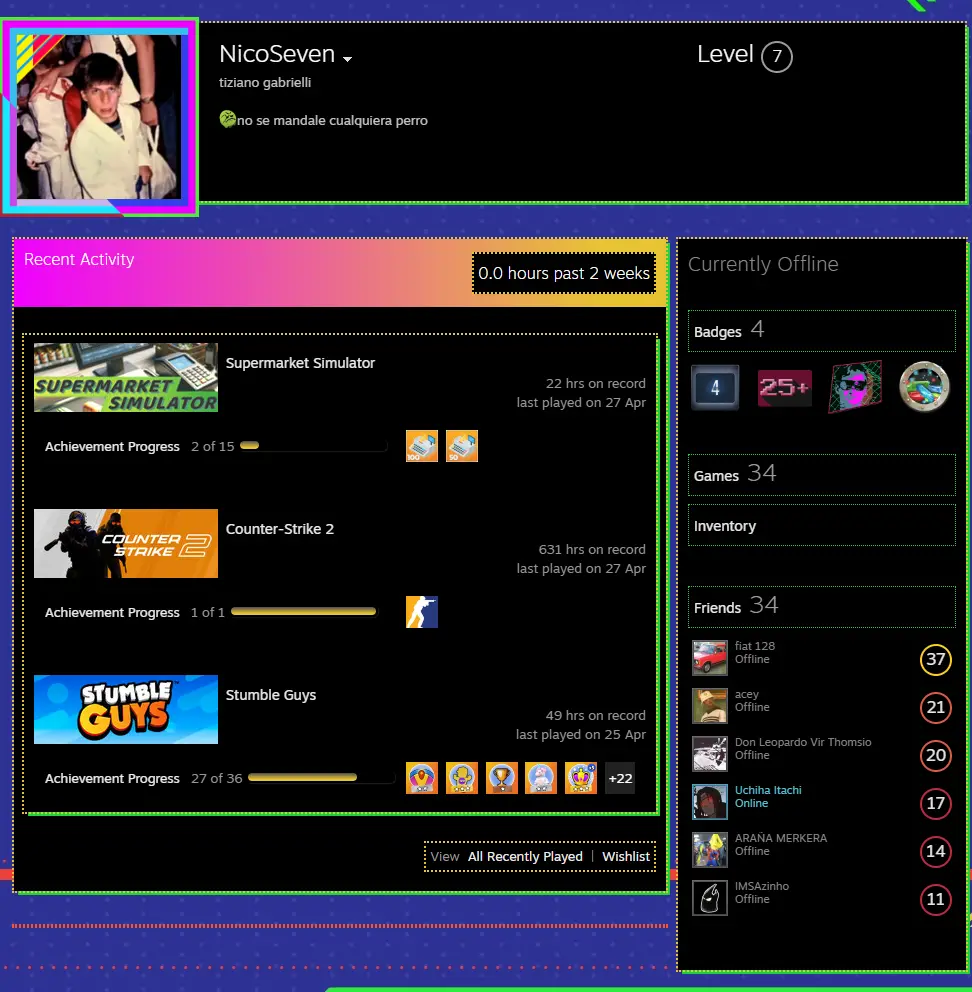
Task: Click the round porthole badge icon
Action: point(924,387)
